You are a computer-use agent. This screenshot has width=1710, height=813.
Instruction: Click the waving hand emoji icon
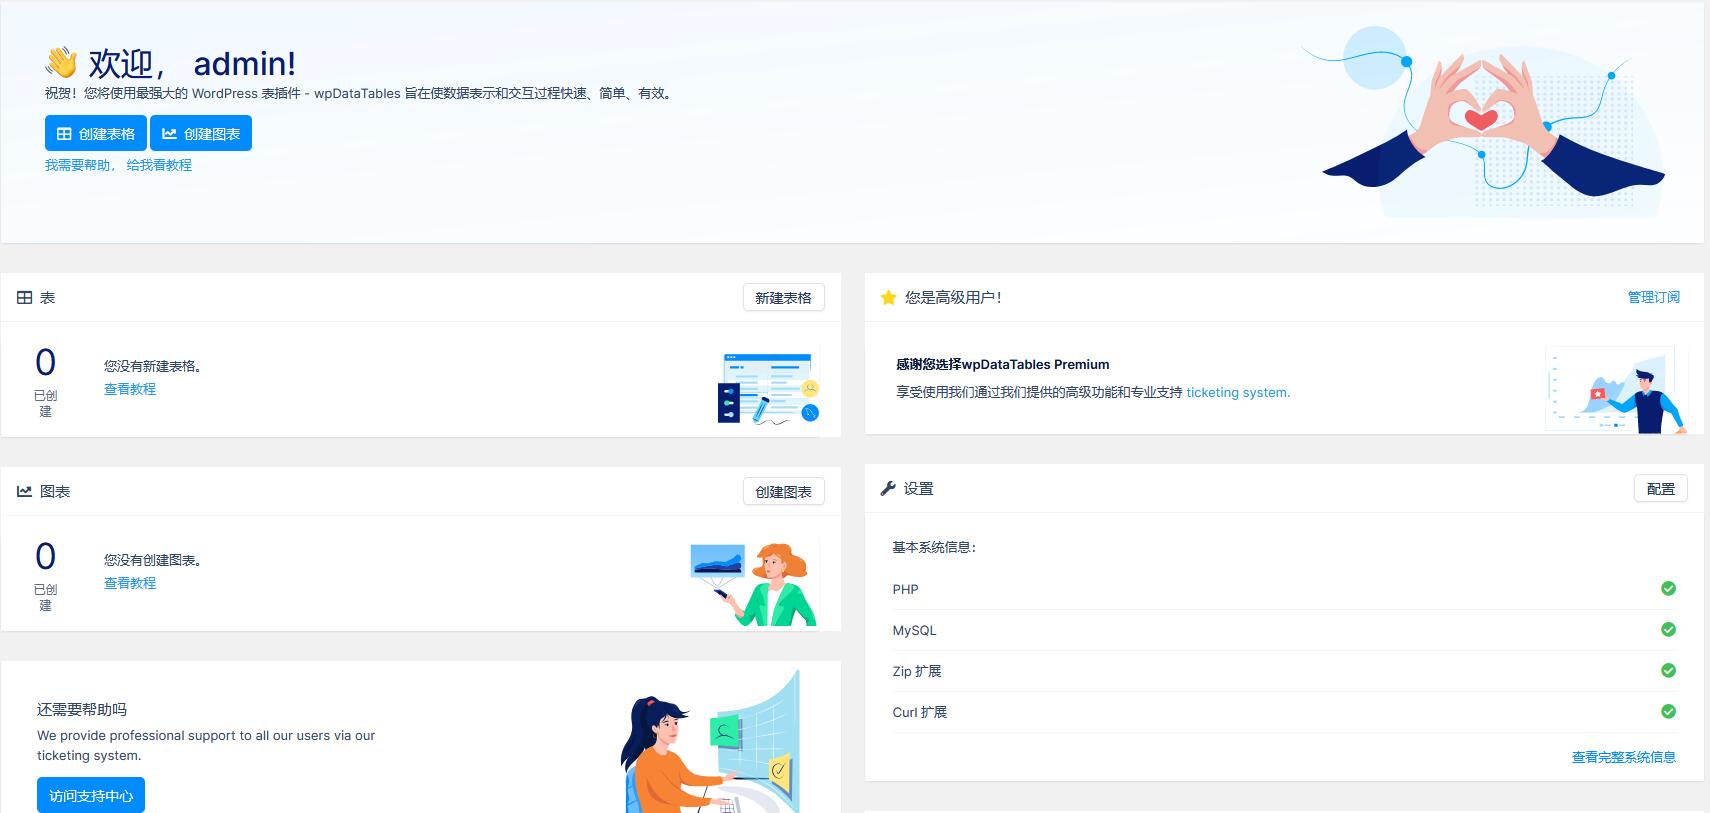tap(61, 63)
